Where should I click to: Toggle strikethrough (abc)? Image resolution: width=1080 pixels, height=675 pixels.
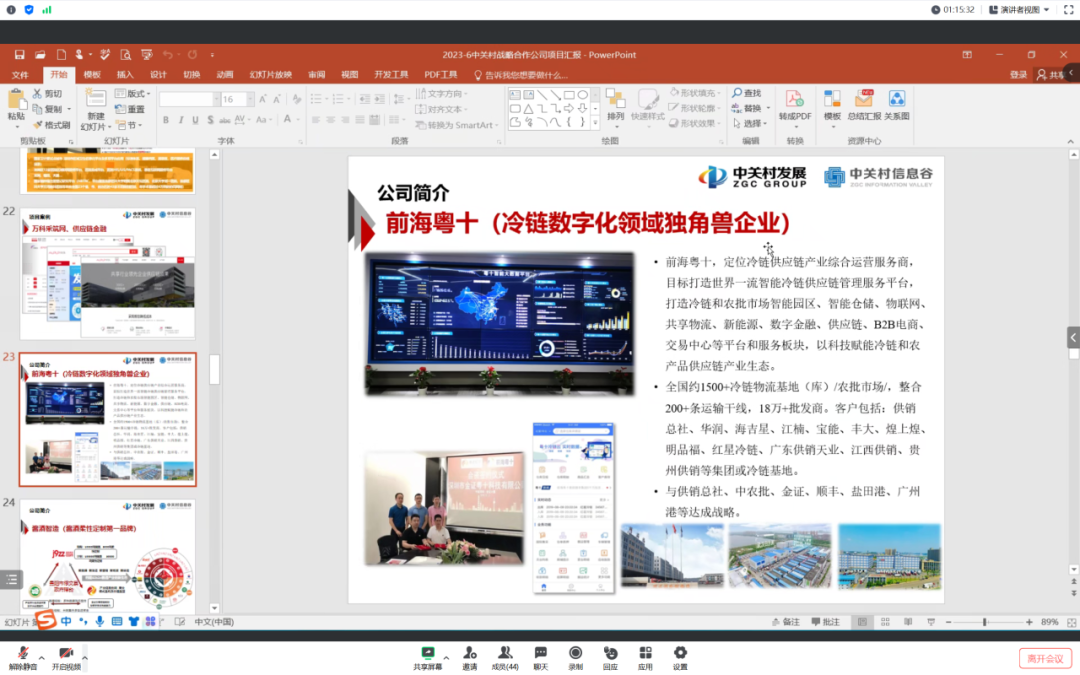pos(225,120)
